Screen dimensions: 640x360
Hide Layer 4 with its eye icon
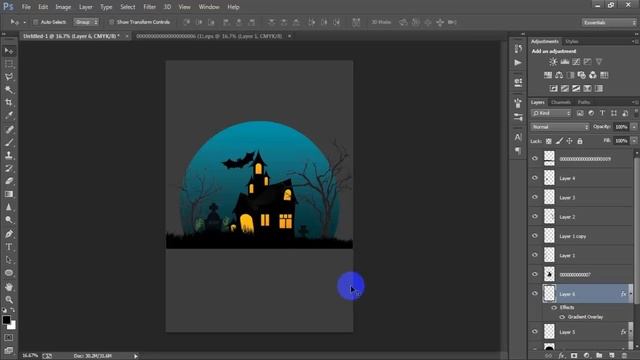pos(535,178)
